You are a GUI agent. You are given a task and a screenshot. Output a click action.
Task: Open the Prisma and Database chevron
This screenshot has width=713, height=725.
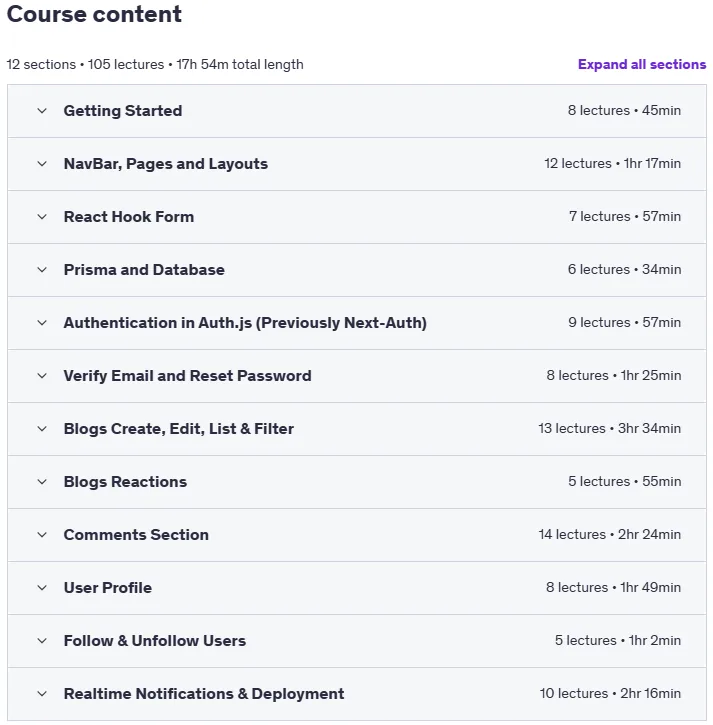[x=42, y=270]
